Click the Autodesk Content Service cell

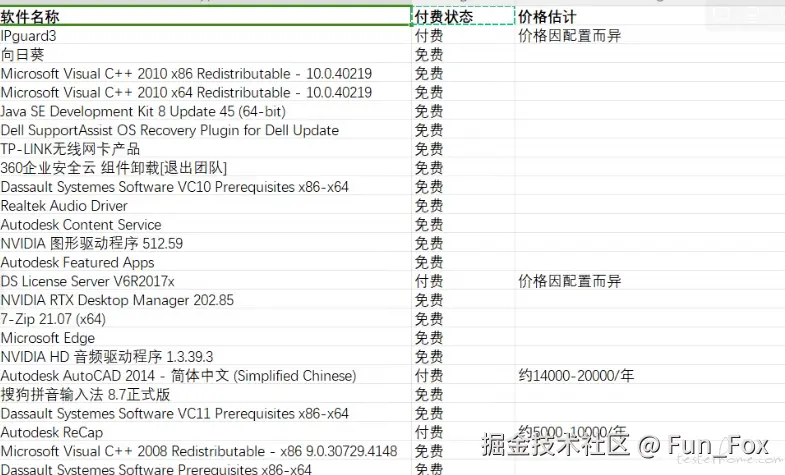(x=205, y=225)
